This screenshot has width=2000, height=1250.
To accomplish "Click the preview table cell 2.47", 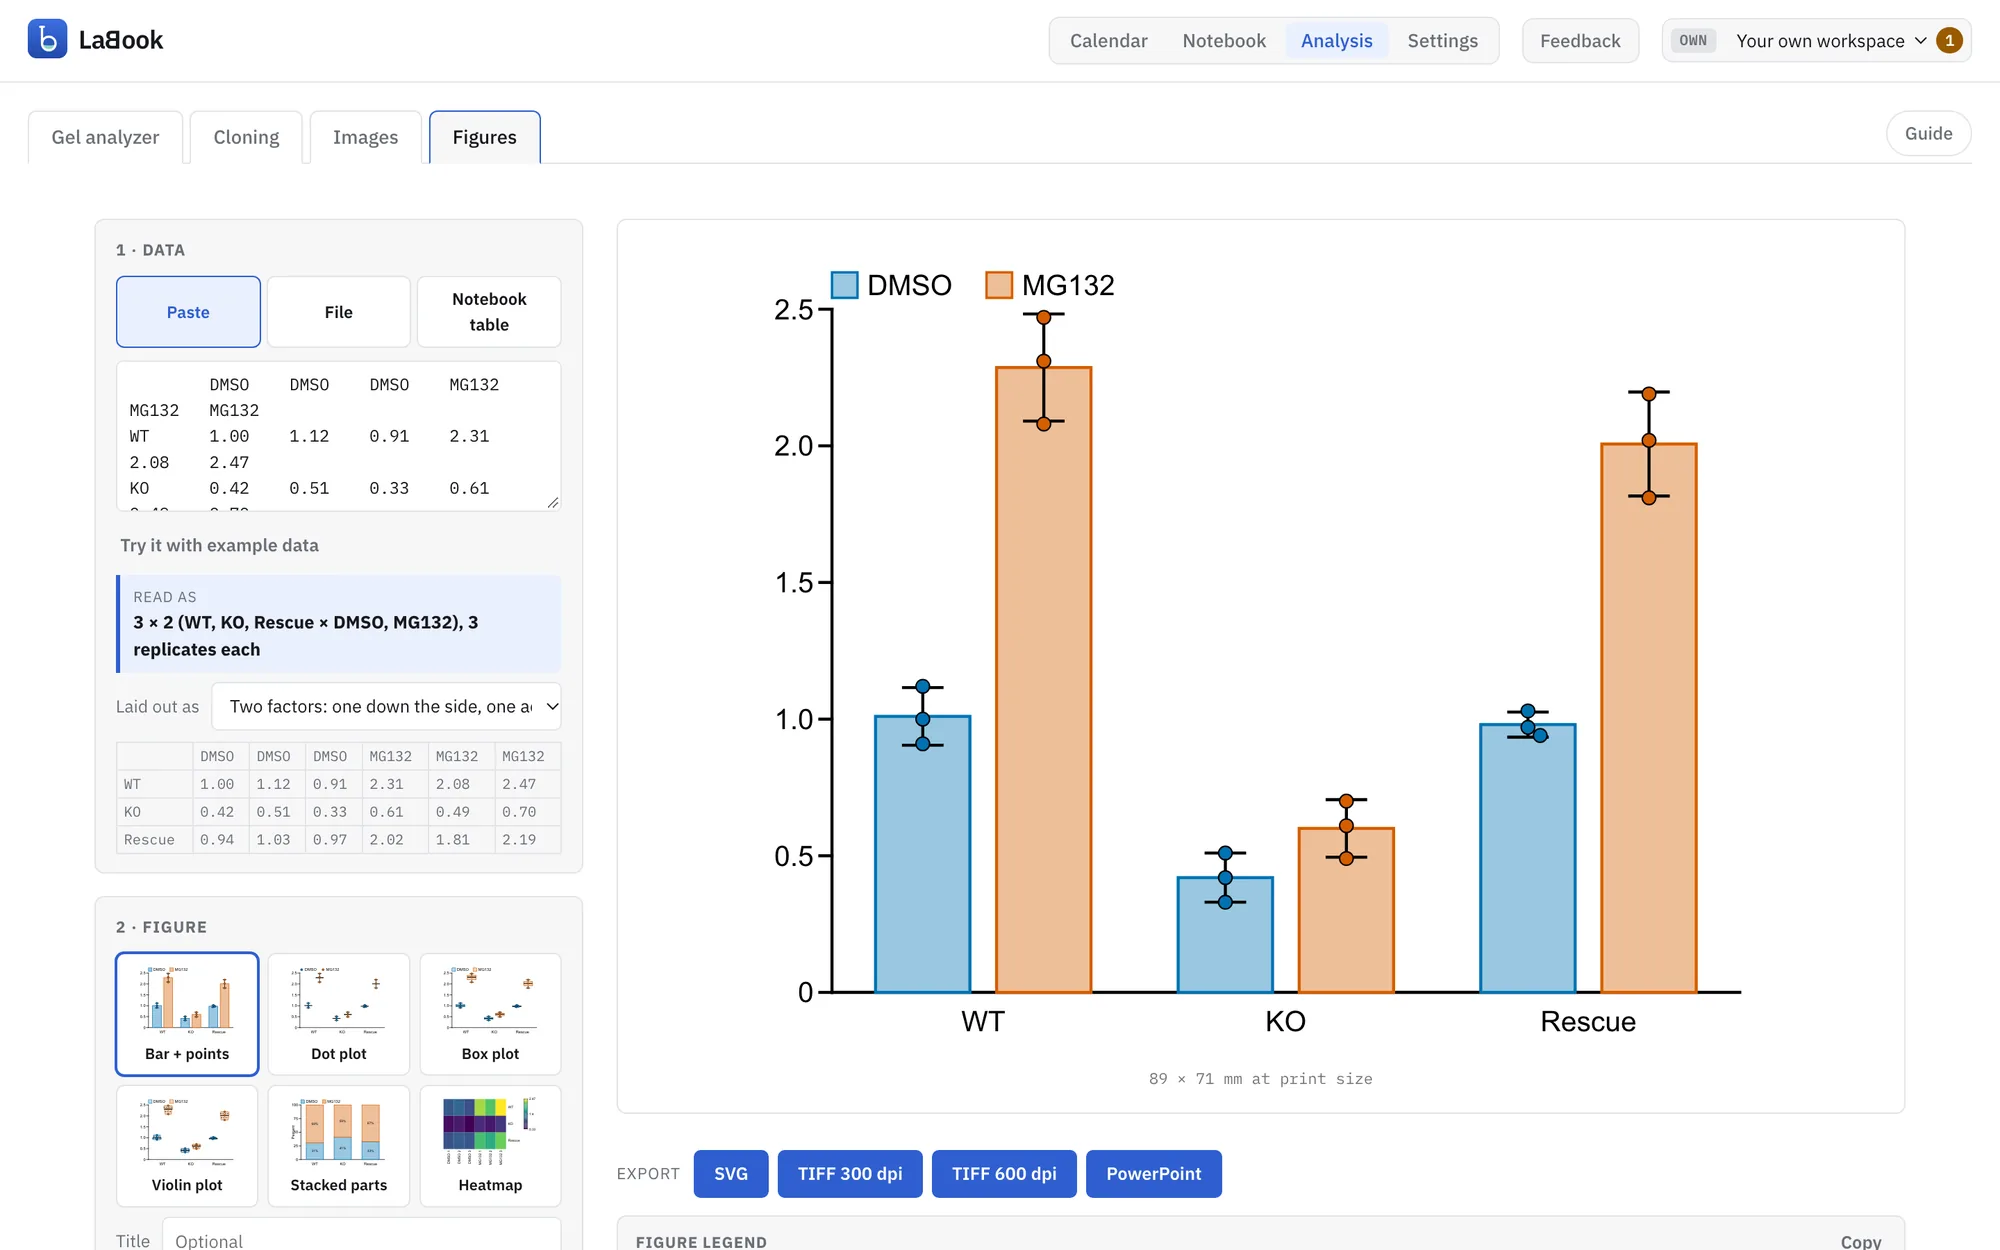I will pyautogui.click(x=527, y=784).
